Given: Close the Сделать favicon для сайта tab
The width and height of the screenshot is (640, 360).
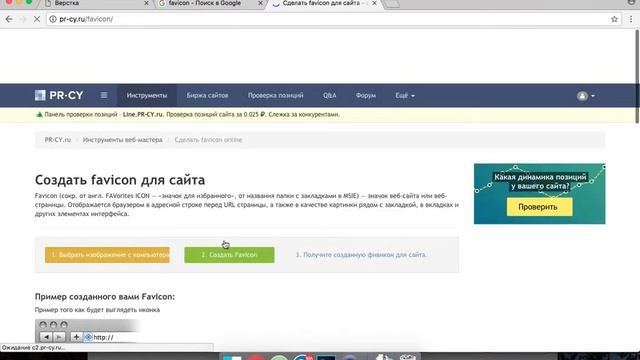Looking at the screenshot, I should 374,3.
